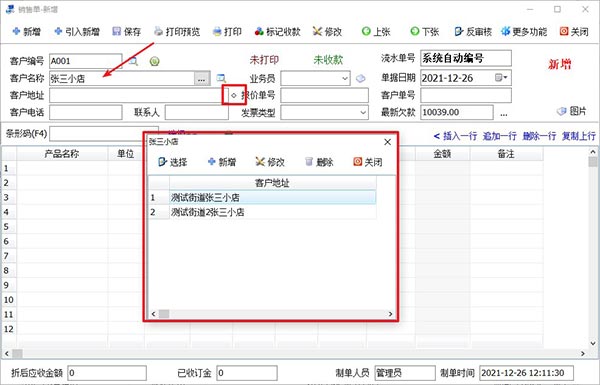
Task: Click 删除 in the 张三小店 popup
Action: 319,162
